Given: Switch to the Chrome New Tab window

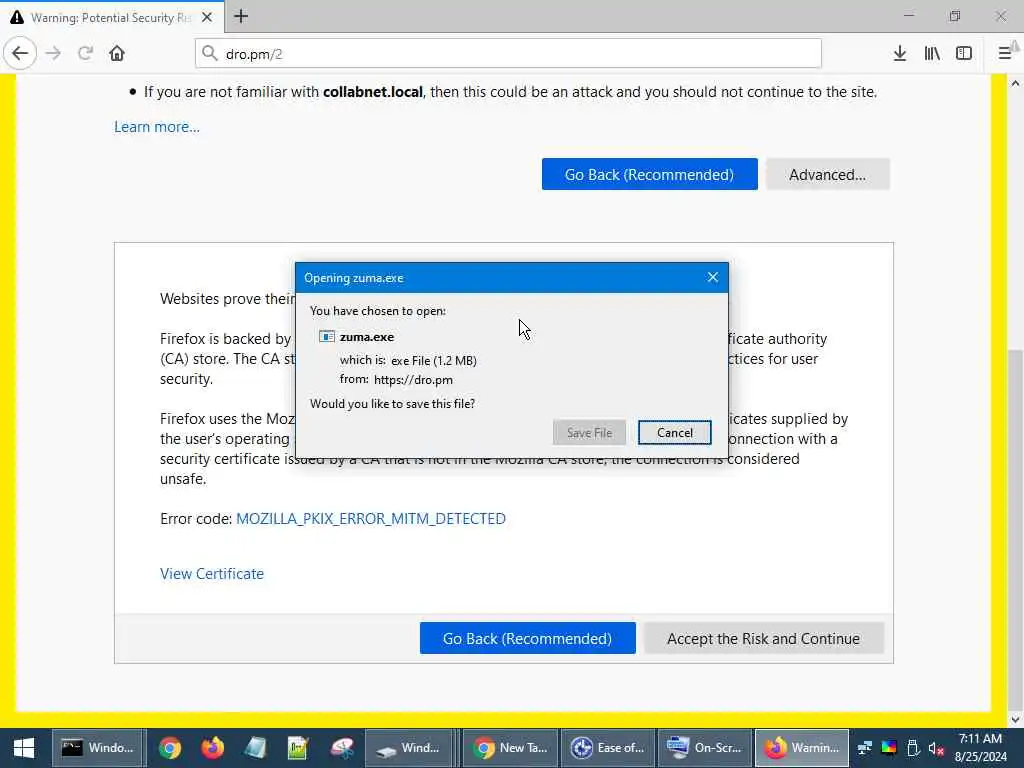Looking at the screenshot, I should [x=510, y=748].
